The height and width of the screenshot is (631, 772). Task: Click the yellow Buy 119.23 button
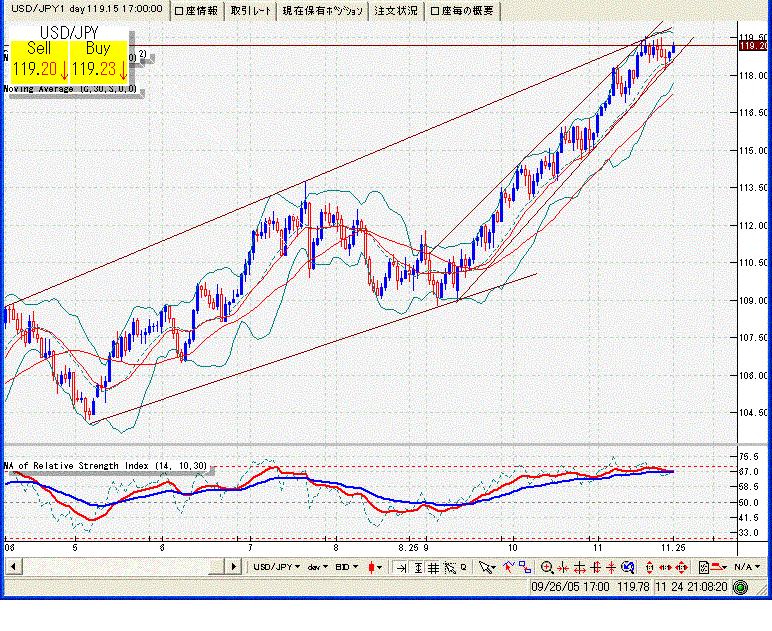(98, 61)
